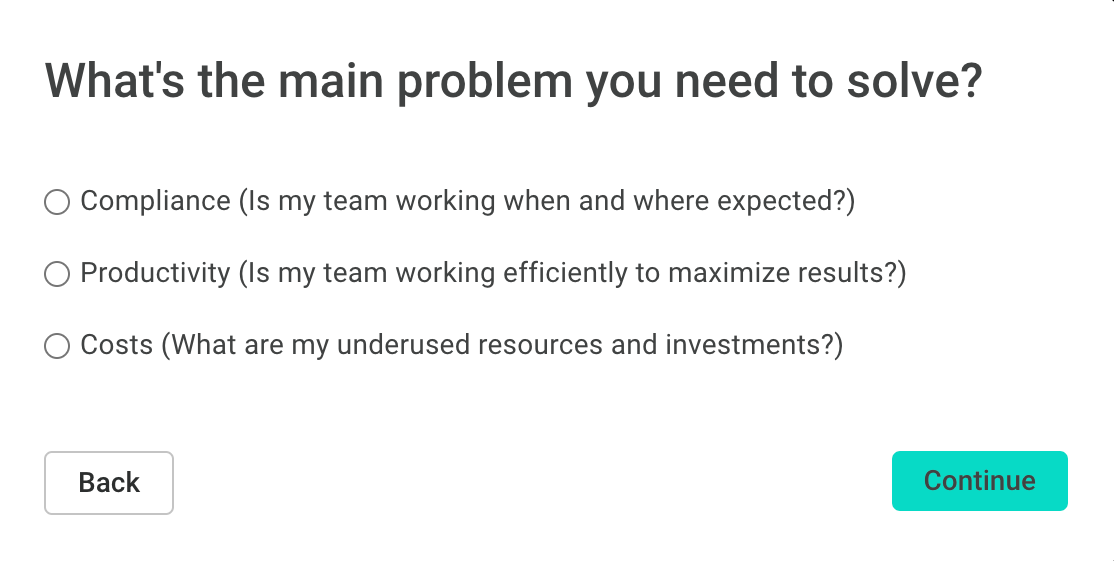Select the Compliance radio button
This screenshot has width=1114, height=561.
tap(57, 202)
